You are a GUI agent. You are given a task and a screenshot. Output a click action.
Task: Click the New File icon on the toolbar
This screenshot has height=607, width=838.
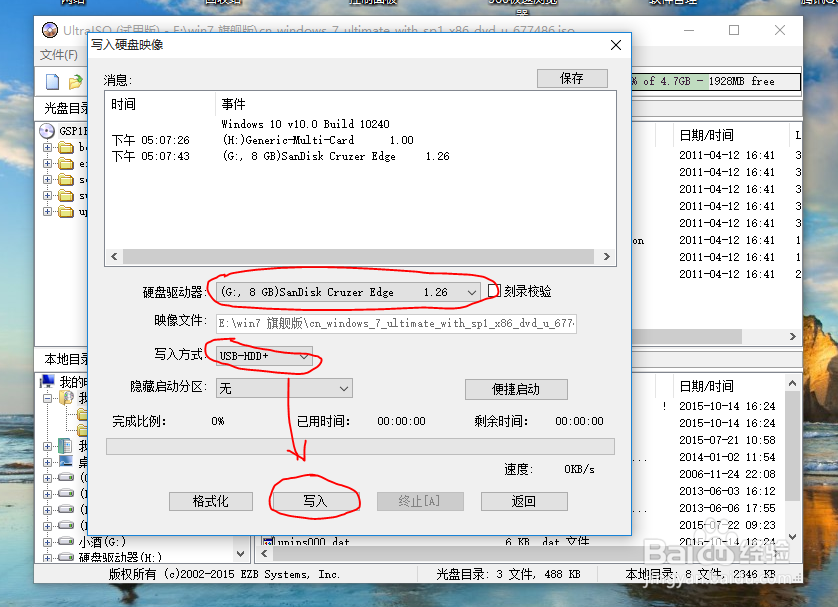pos(52,82)
